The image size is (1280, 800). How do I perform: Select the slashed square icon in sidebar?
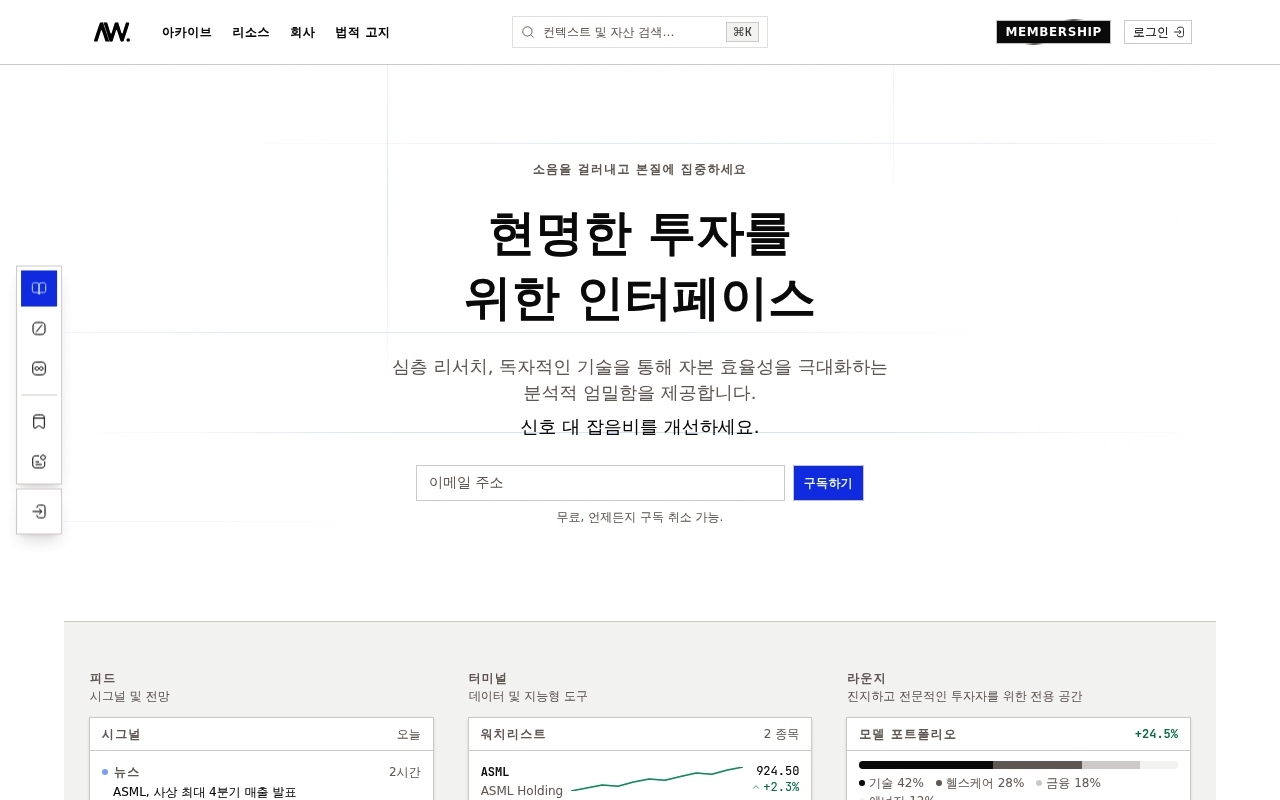[x=39, y=328]
